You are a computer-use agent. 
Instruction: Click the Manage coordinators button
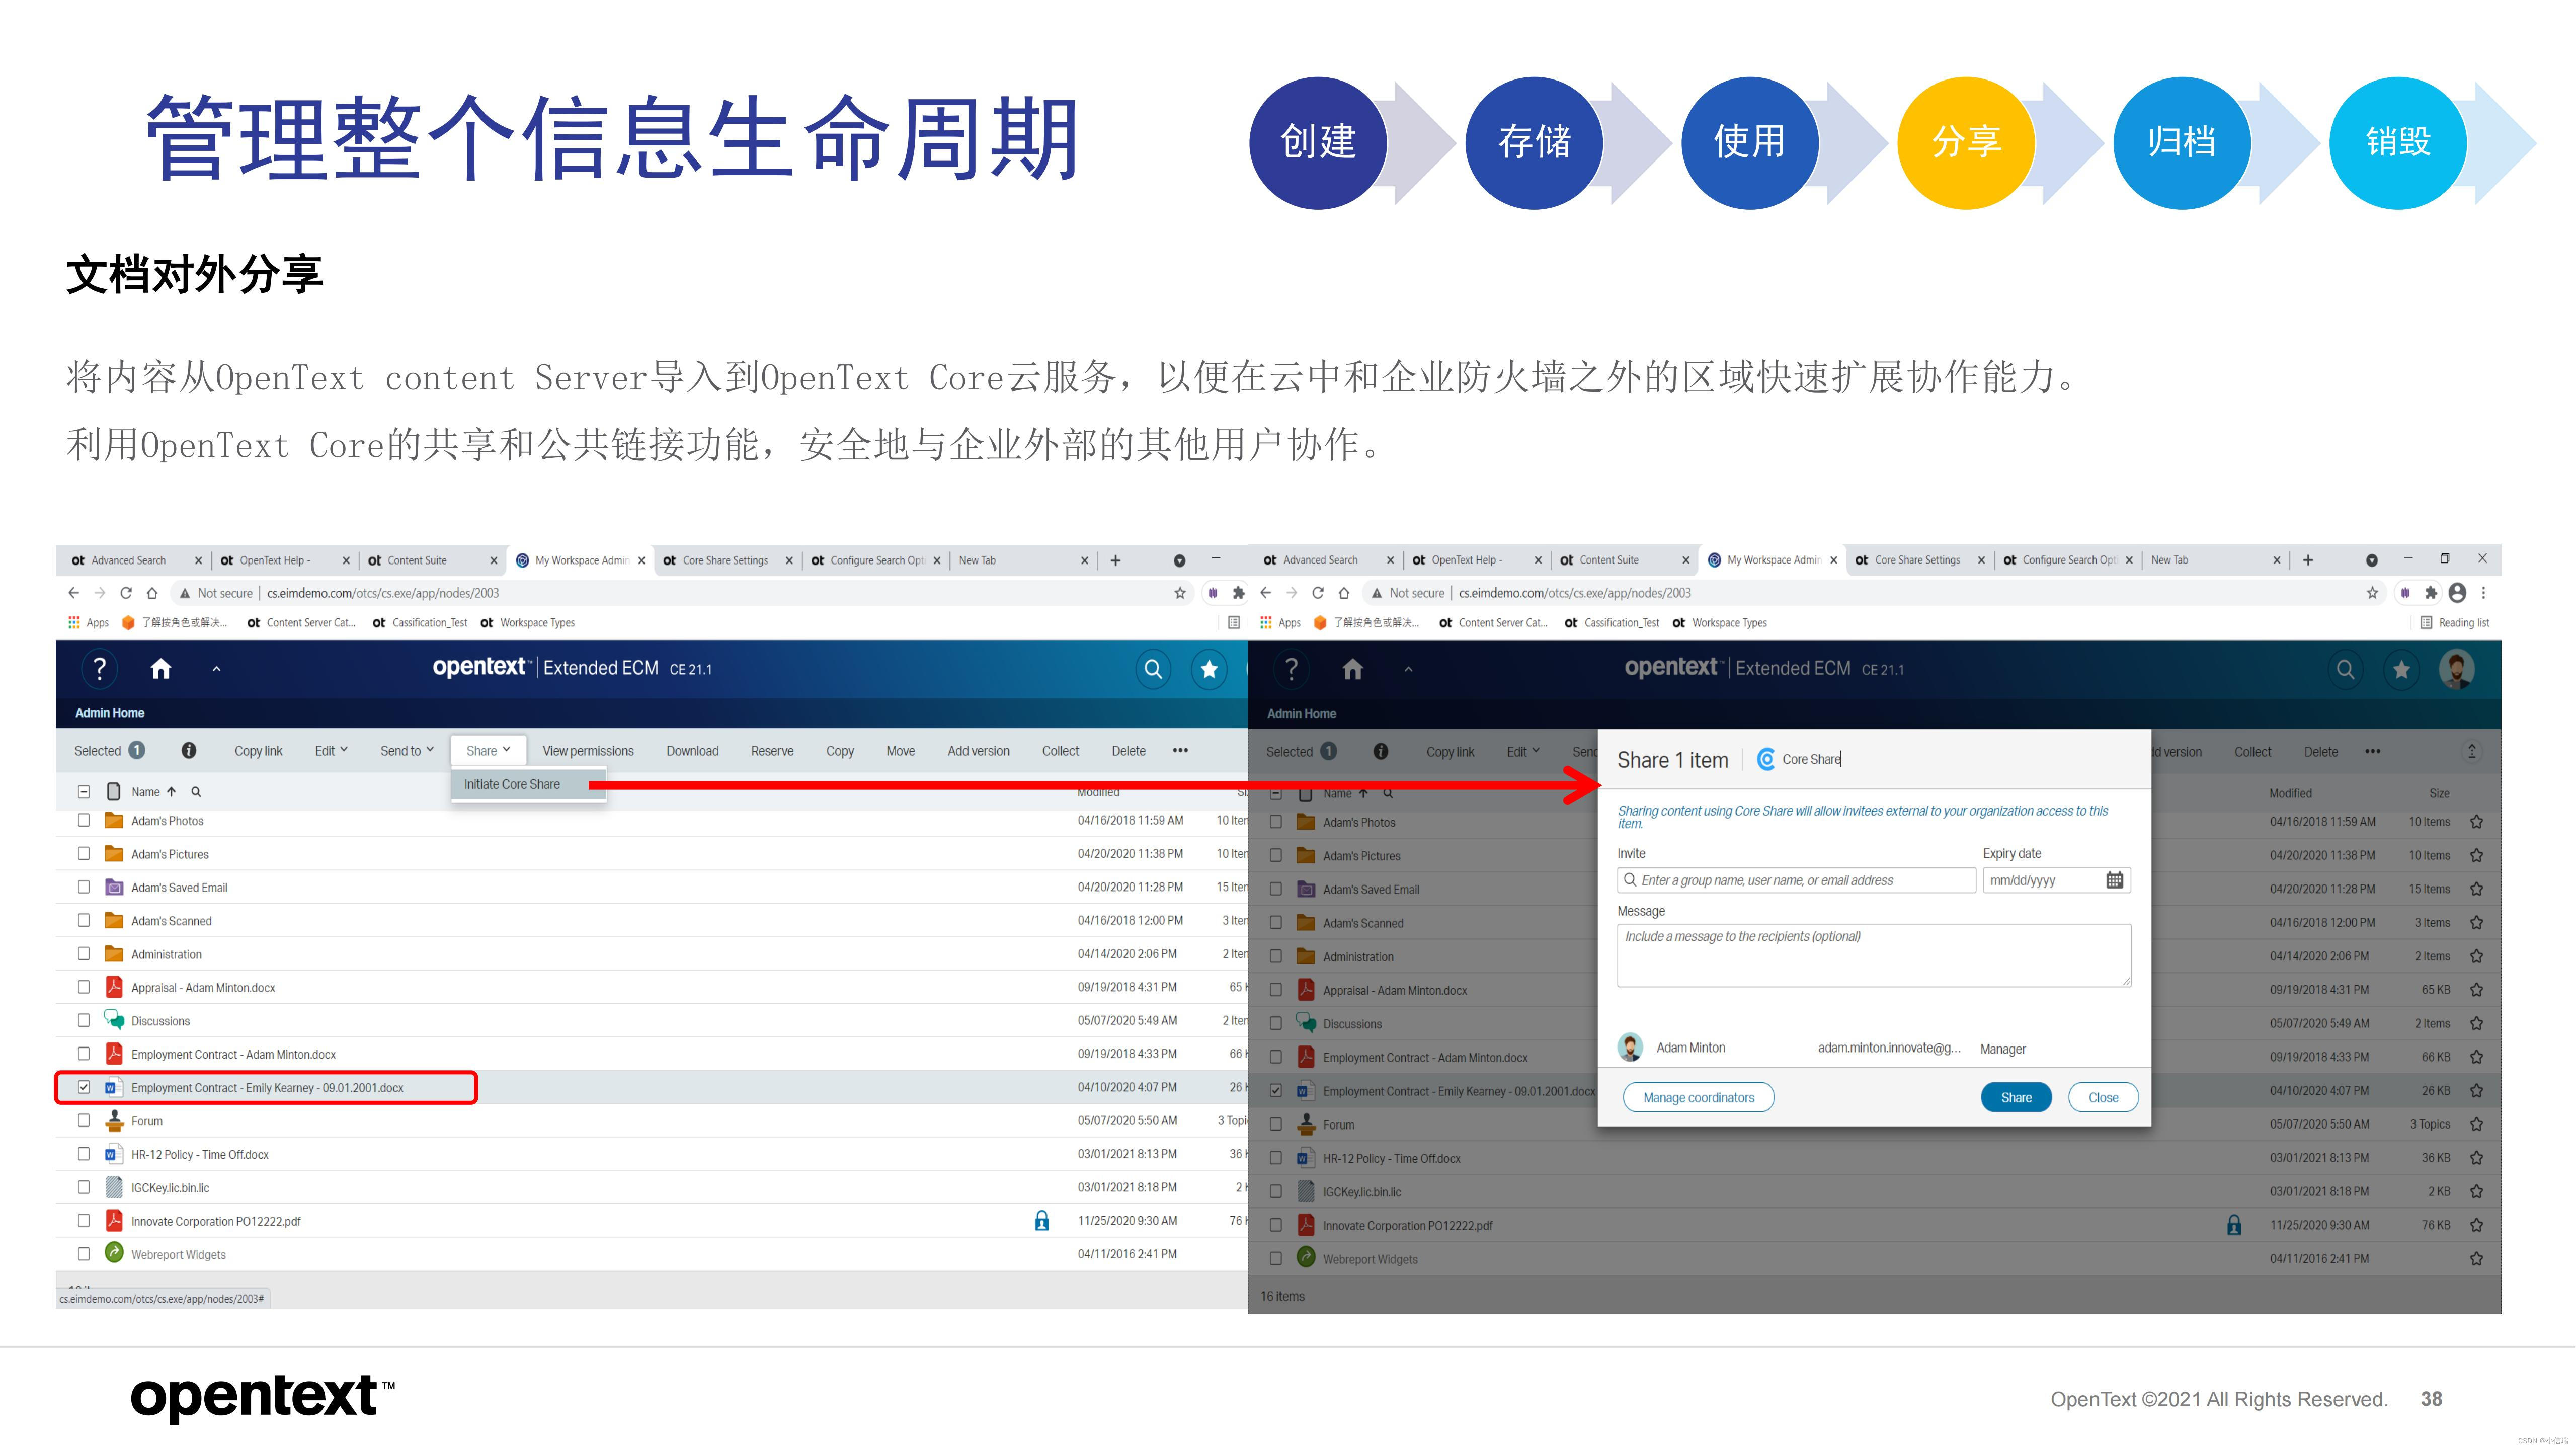point(1698,1097)
